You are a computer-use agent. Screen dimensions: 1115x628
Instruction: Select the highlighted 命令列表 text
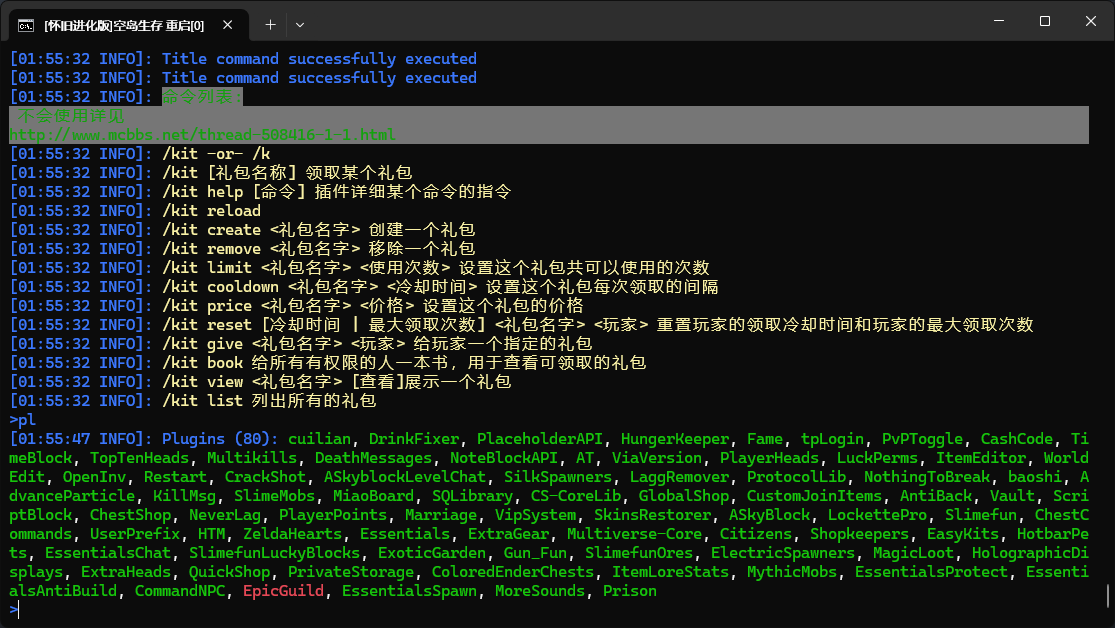[x=200, y=96]
